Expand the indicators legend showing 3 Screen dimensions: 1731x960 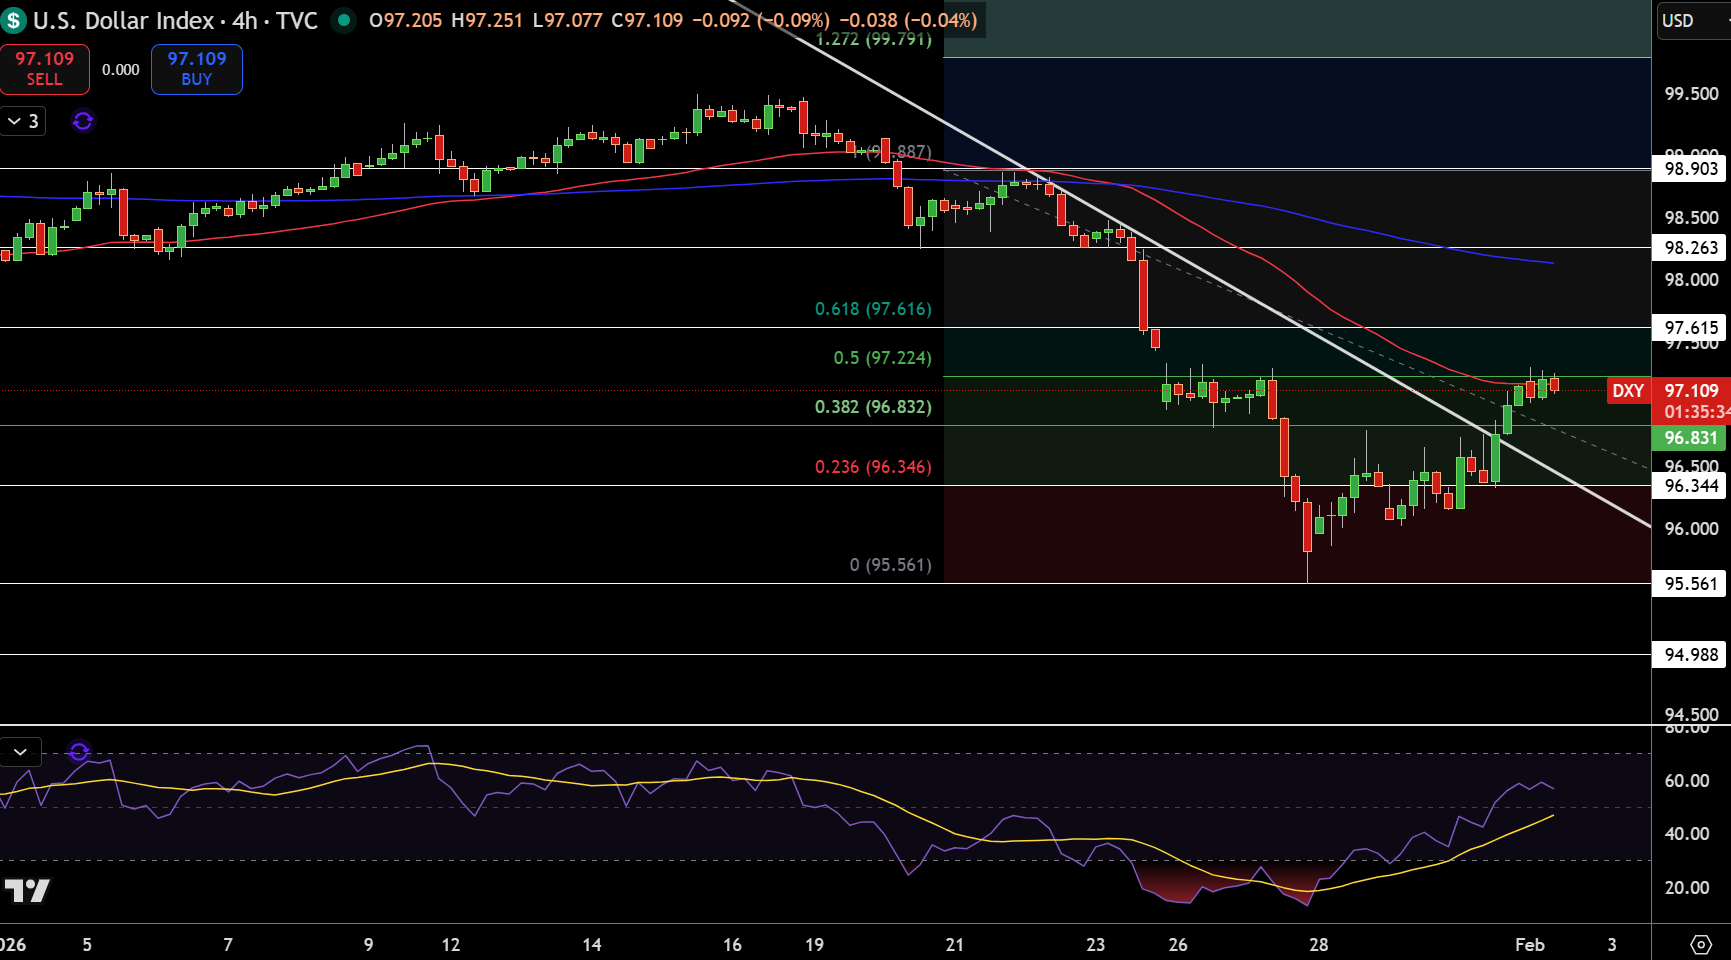pyautogui.click(x=23, y=121)
